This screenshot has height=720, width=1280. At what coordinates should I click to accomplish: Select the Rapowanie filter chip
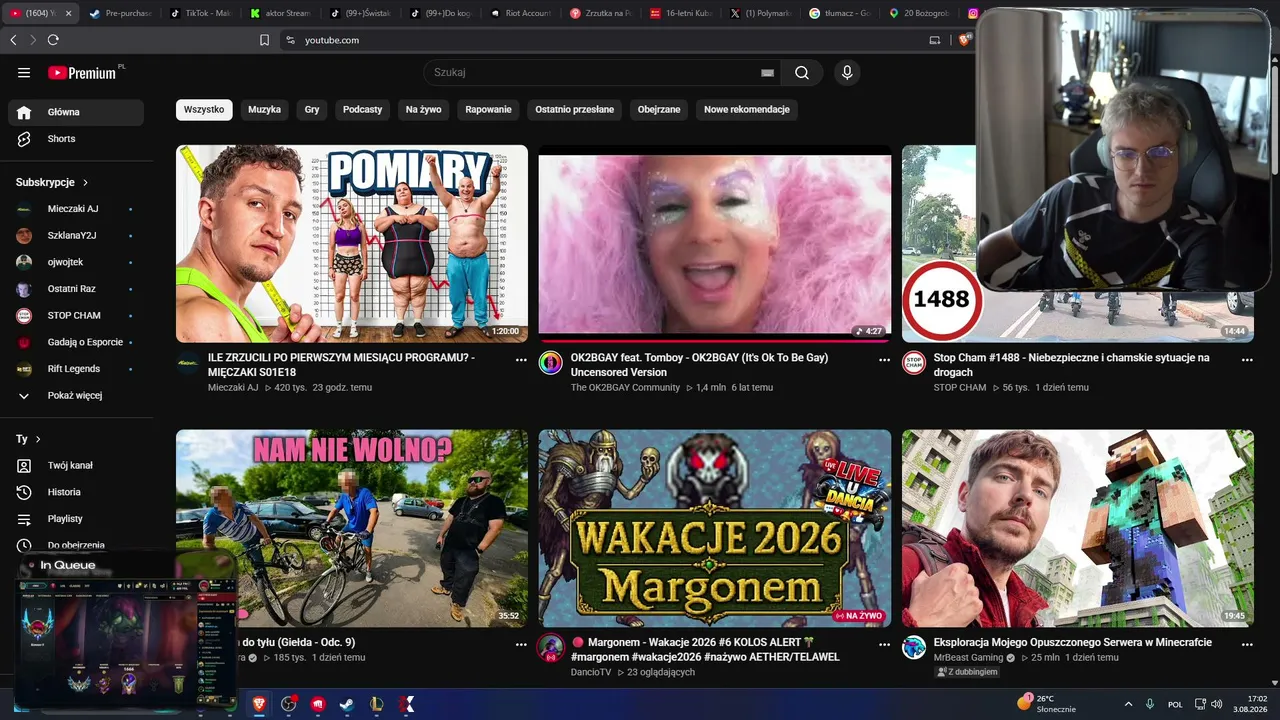(488, 110)
